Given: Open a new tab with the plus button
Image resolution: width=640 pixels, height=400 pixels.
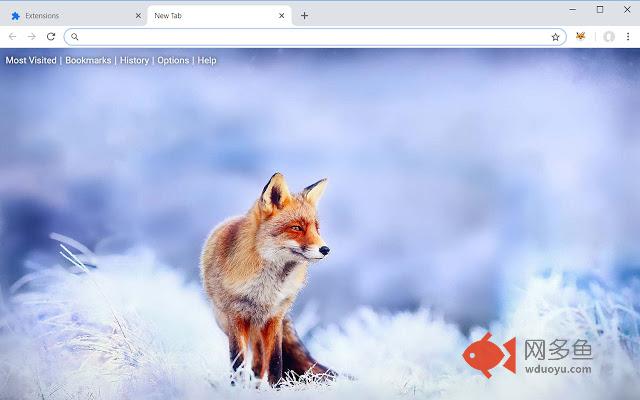Looking at the screenshot, I should tap(304, 16).
